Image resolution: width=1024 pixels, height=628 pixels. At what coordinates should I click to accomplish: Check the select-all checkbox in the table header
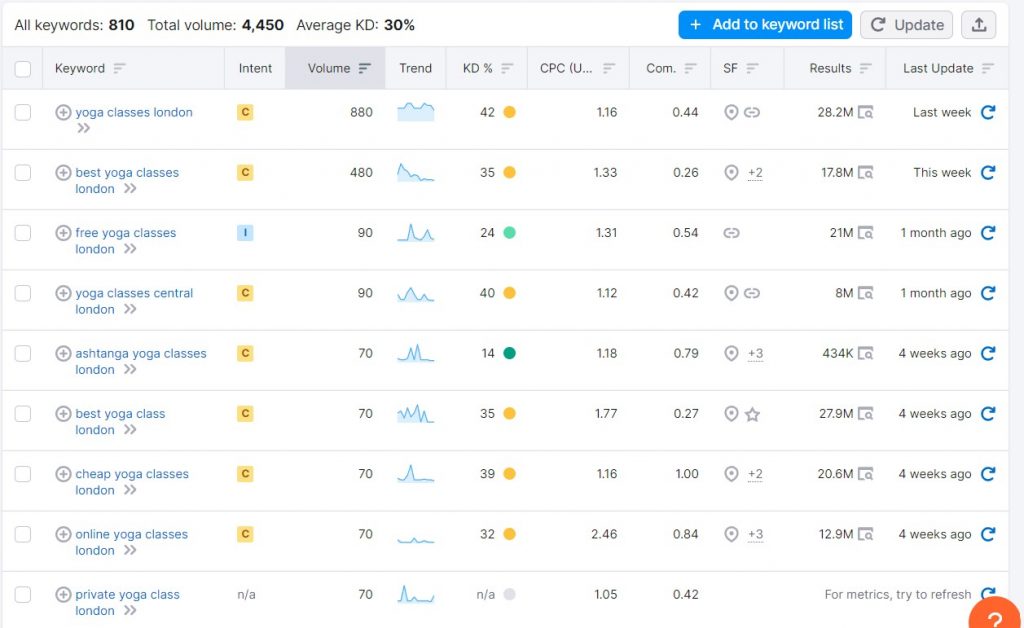pos(23,68)
